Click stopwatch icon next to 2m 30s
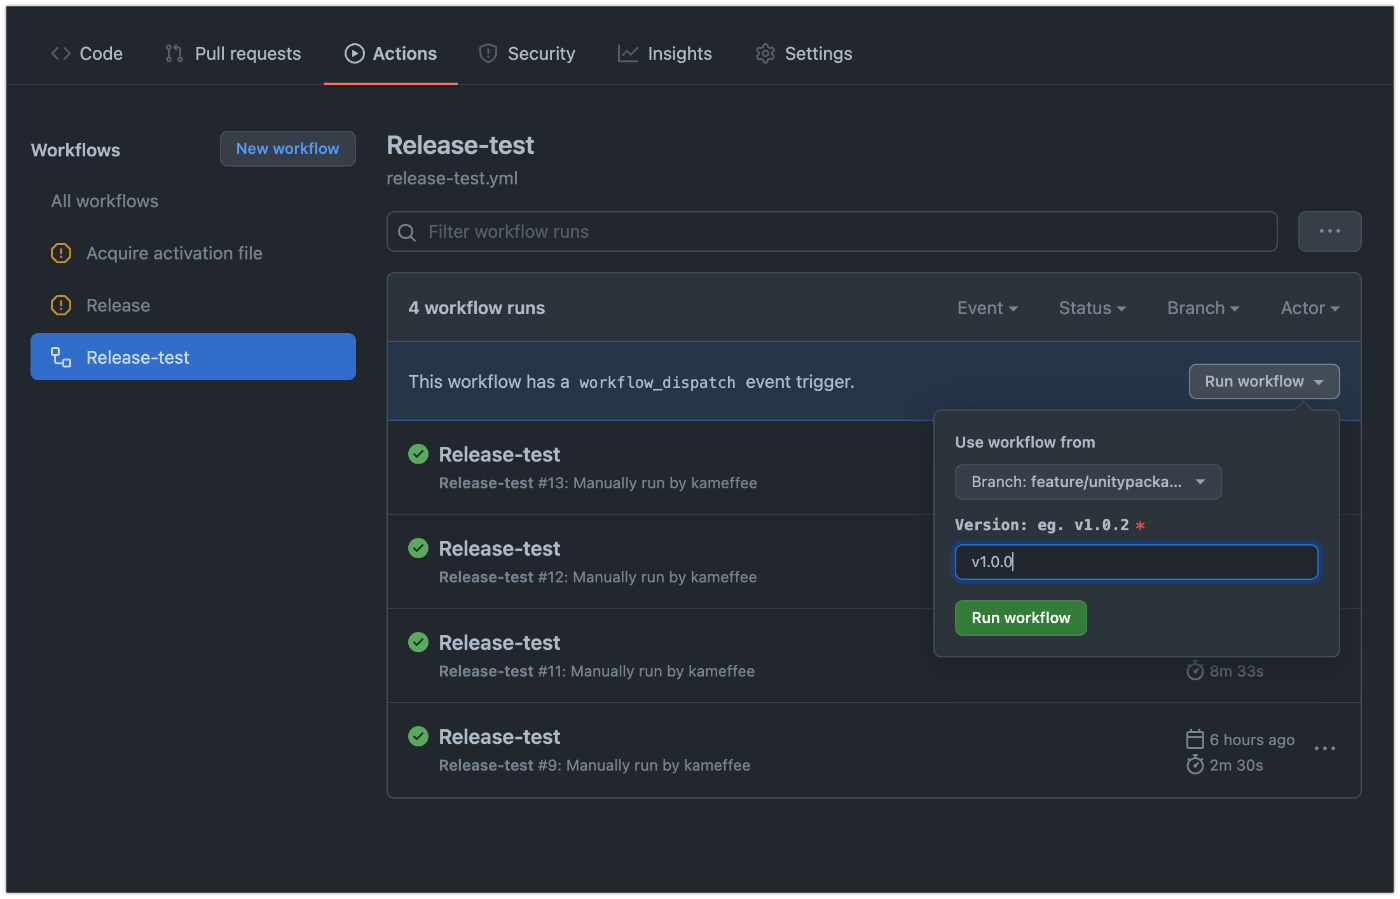This screenshot has width=1400, height=899. click(1195, 765)
